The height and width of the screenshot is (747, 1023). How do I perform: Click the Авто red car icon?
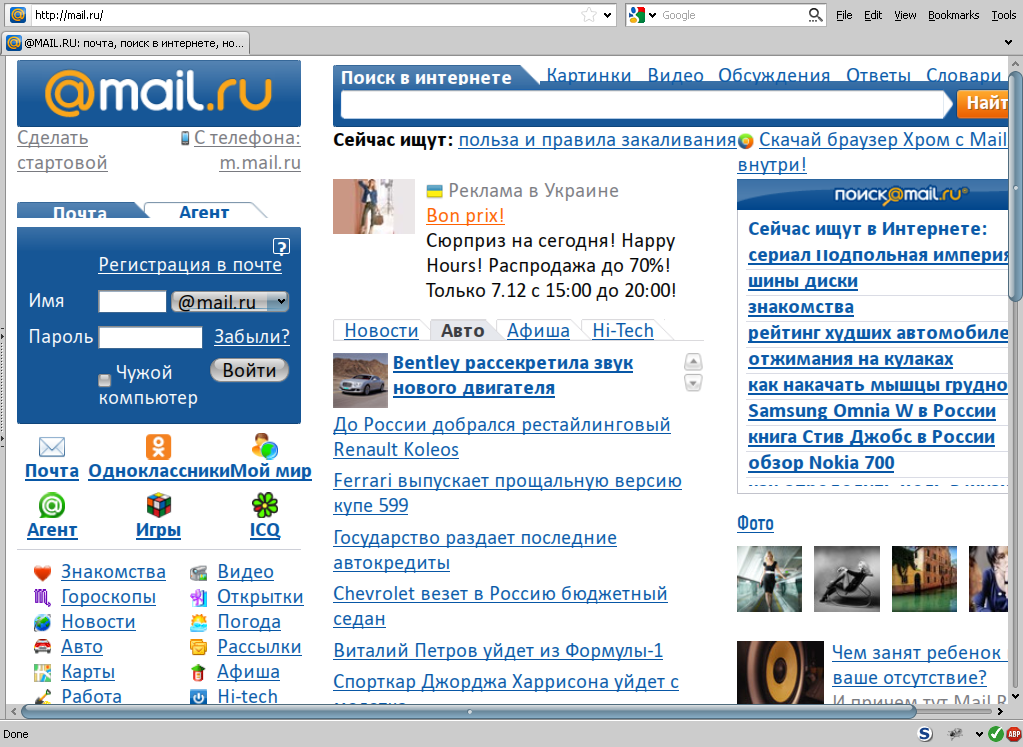click(x=42, y=647)
